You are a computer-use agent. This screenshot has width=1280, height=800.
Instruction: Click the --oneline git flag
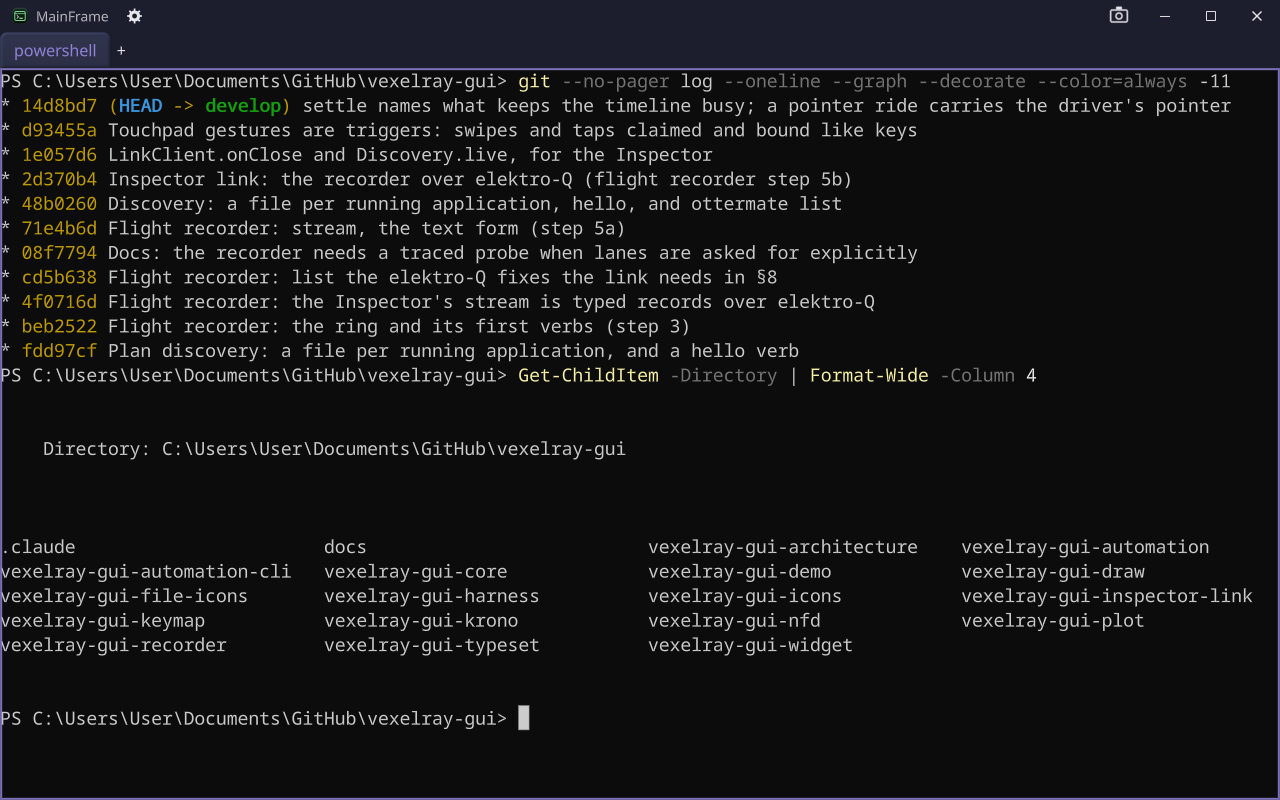[772, 81]
